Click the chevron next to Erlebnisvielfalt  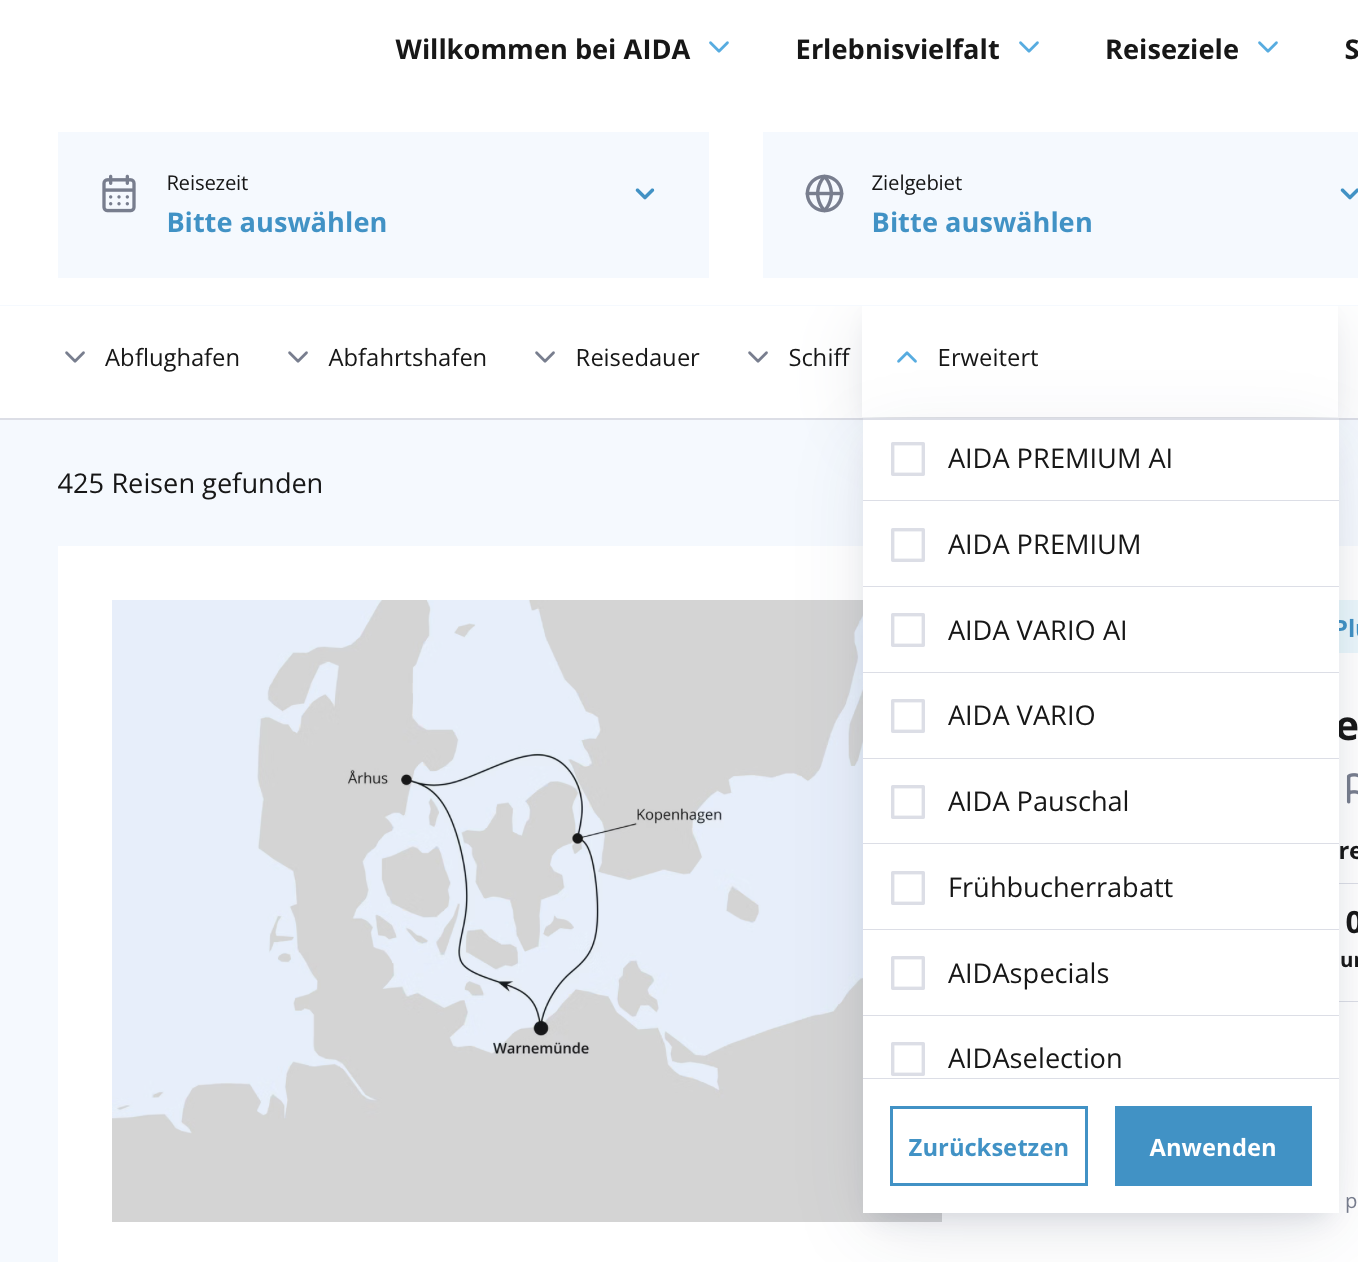pos(1029,47)
